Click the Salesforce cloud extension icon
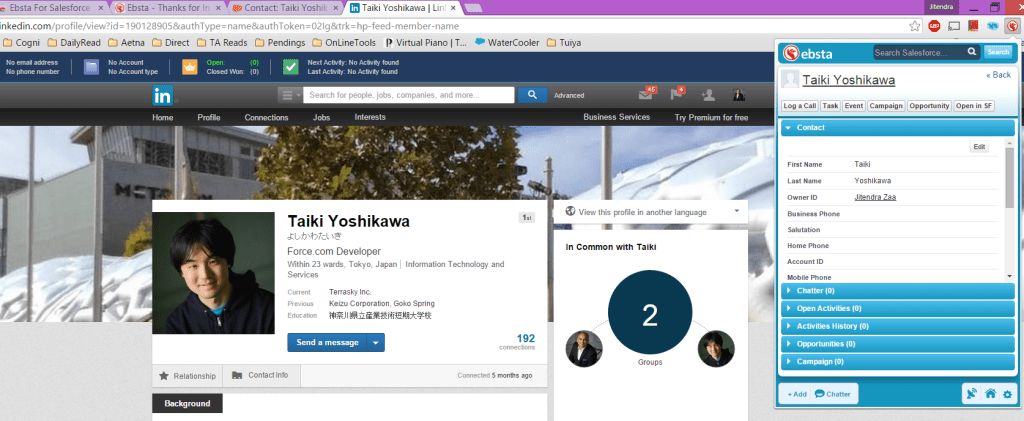1024x421 pixels. pyautogui.click(x=993, y=26)
